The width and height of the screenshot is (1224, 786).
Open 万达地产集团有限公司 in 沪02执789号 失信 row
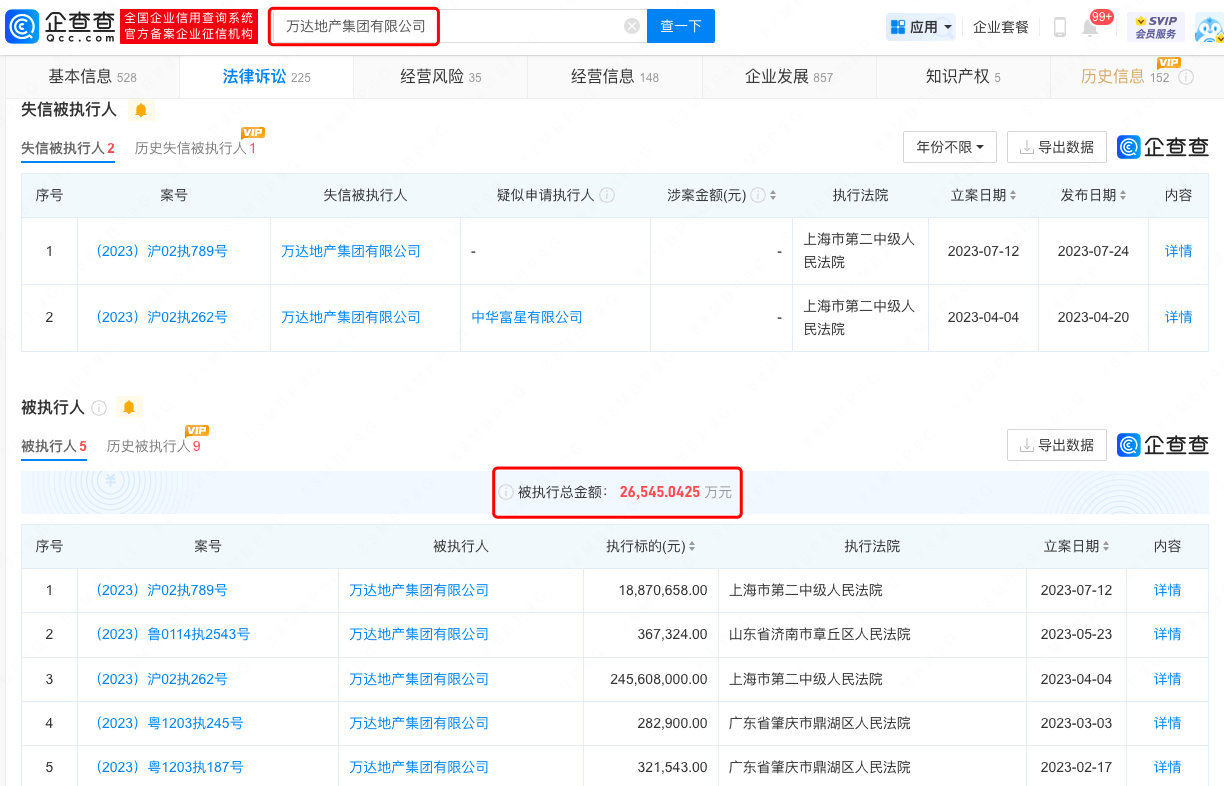(x=351, y=251)
